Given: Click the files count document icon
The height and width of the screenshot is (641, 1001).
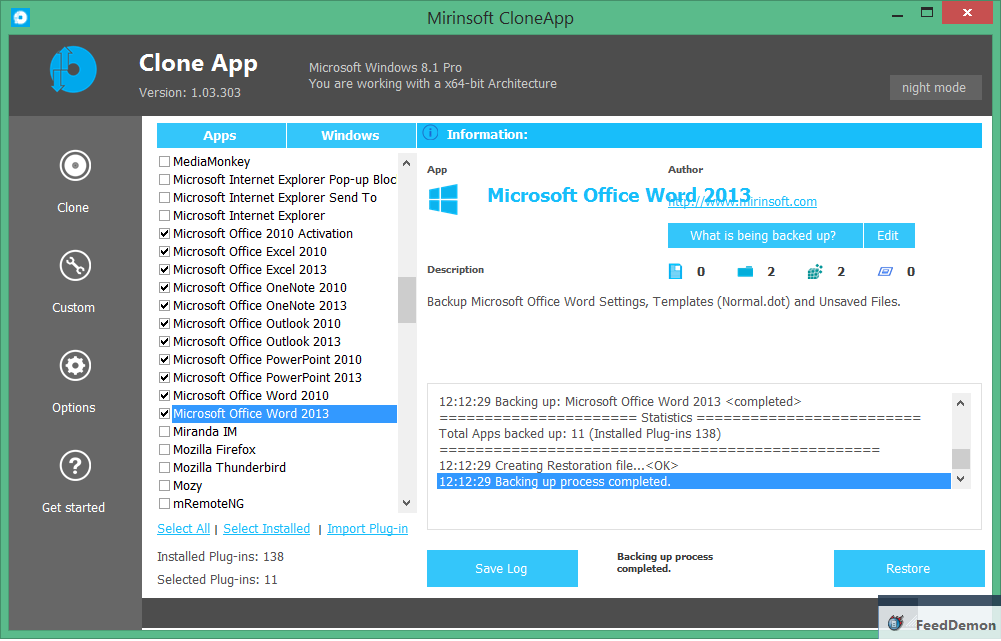Looking at the screenshot, I should tap(675, 271).
